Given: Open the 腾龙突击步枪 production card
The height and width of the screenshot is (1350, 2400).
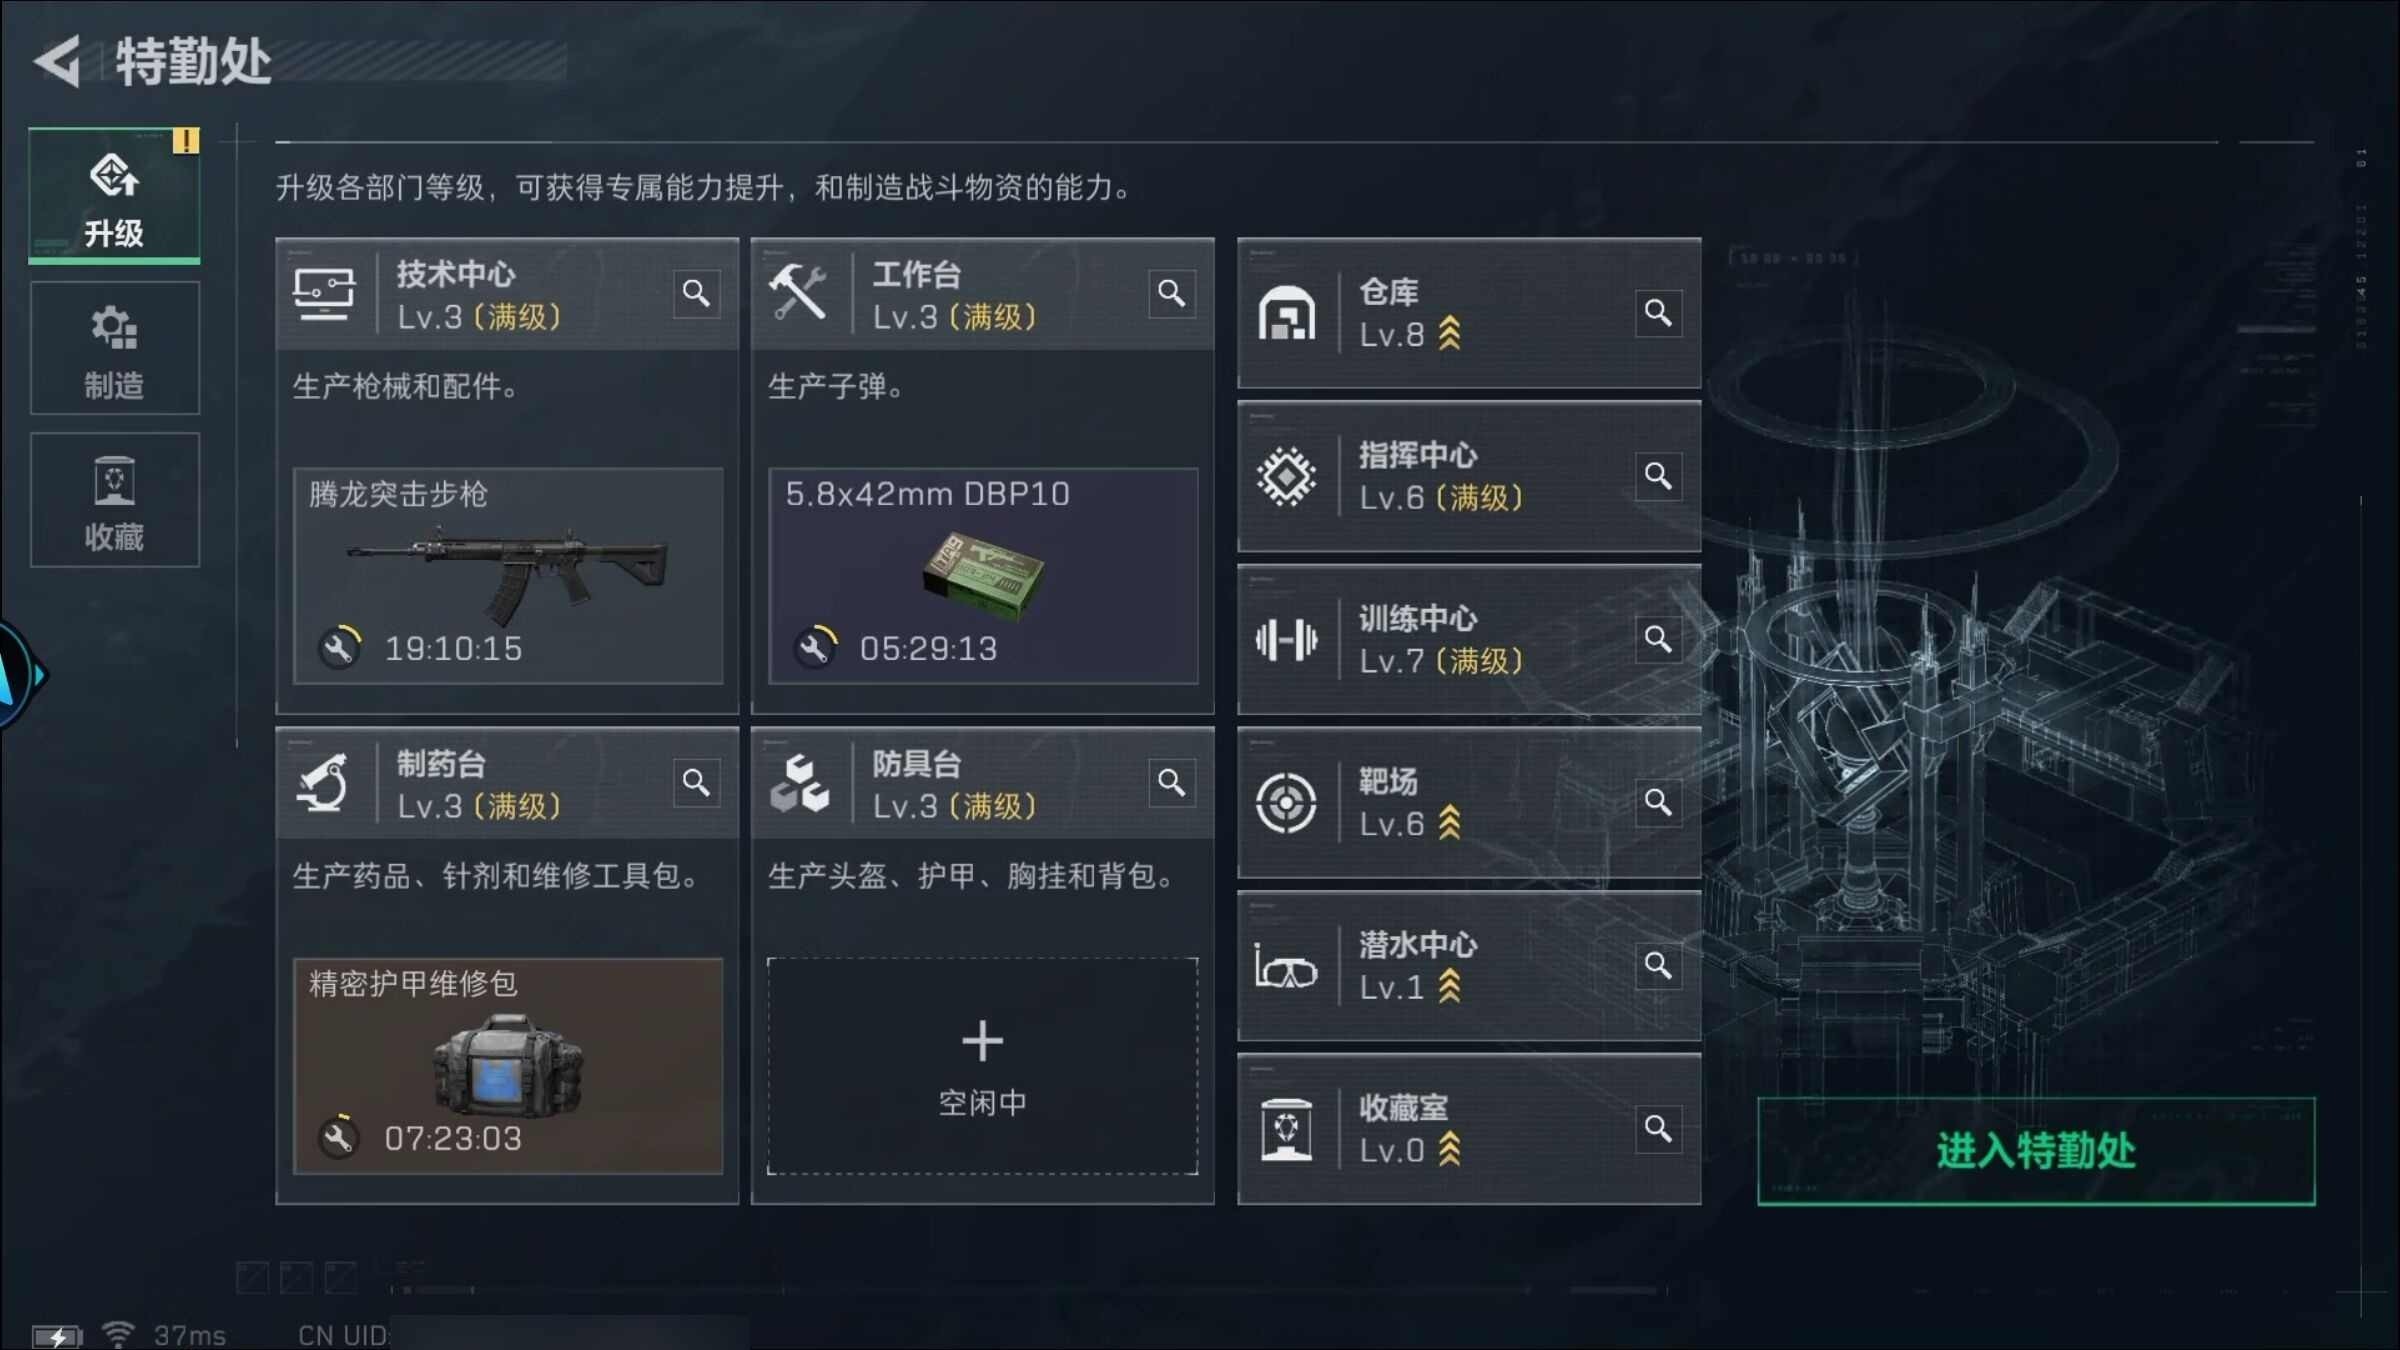Looking at the screenshot, I should click(x=508, y=576).
